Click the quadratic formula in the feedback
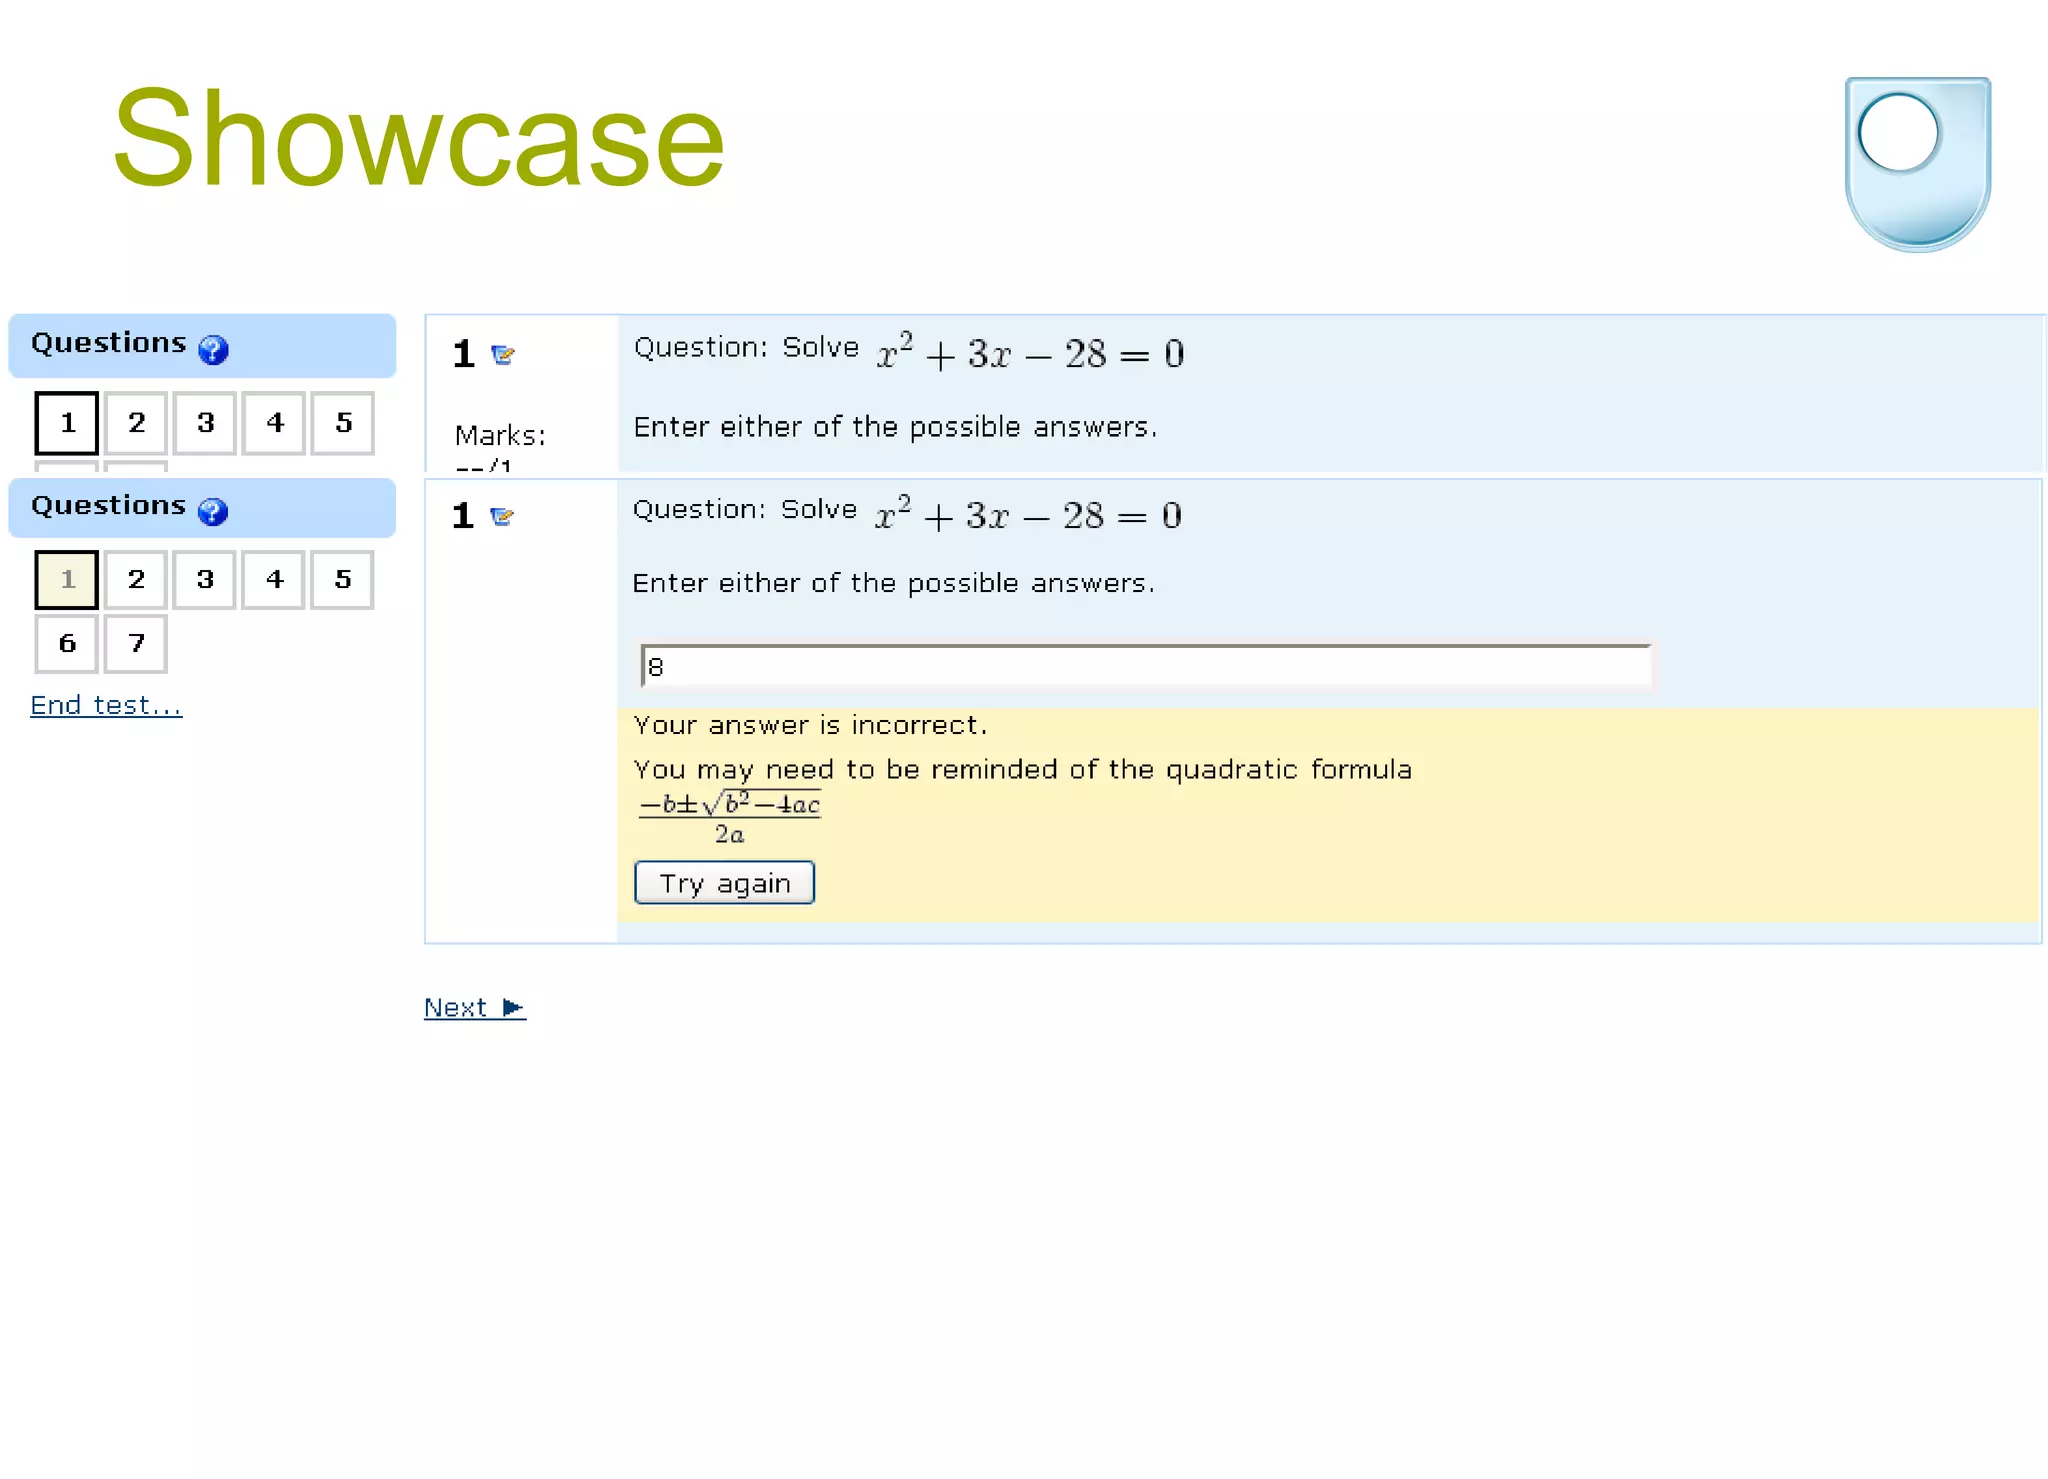Image resolution: width=2048 pixels, height=1479 pixels. point(730,818)
